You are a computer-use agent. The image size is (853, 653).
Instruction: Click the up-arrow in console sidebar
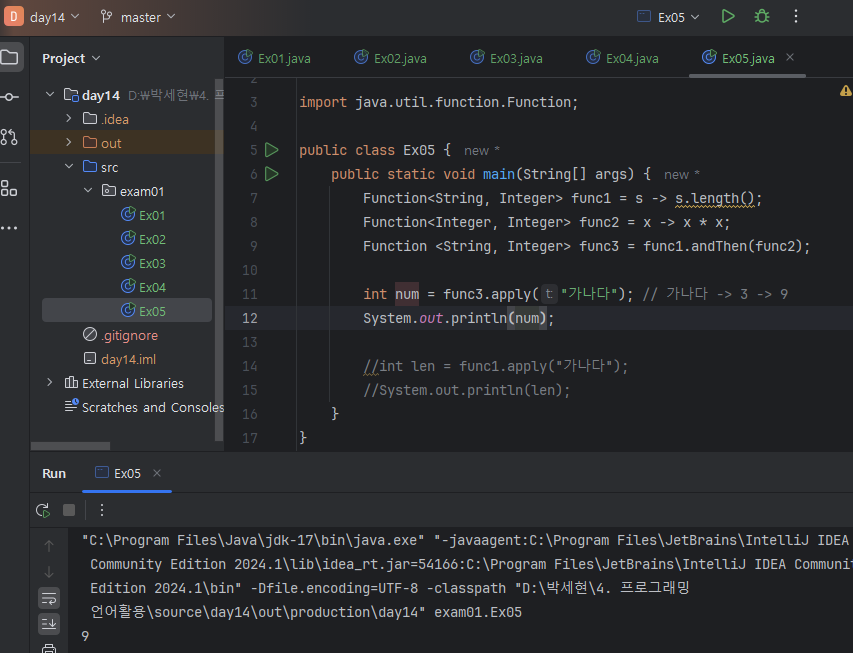49,545
